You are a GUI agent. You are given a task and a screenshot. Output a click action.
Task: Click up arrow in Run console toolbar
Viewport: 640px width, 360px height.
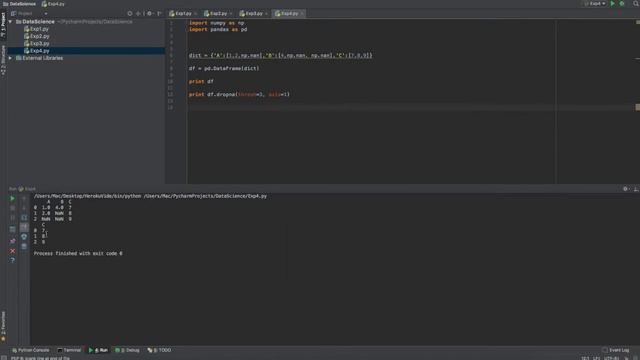tap(24, 199)
